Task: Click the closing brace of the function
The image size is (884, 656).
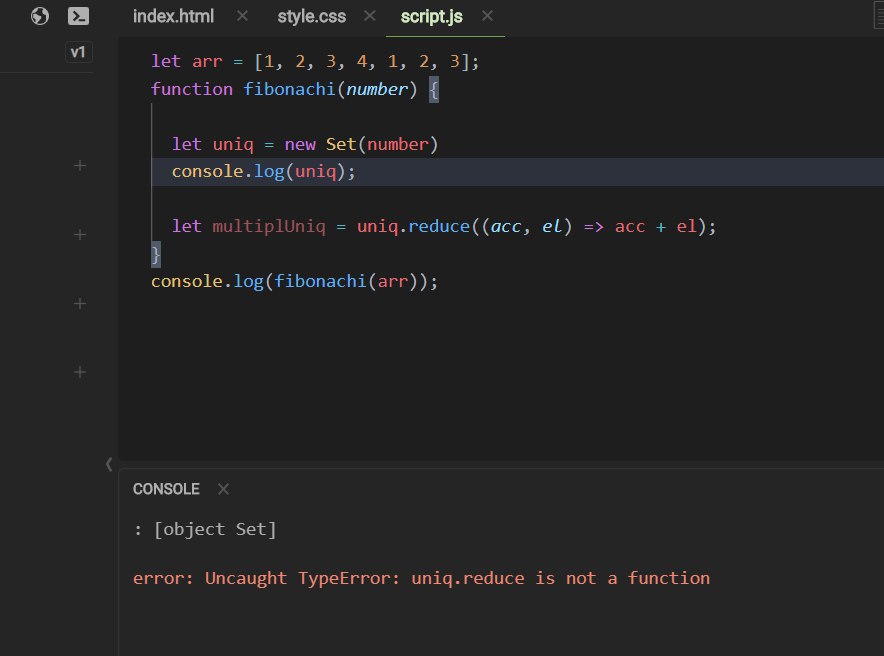Action: point(155,254)
